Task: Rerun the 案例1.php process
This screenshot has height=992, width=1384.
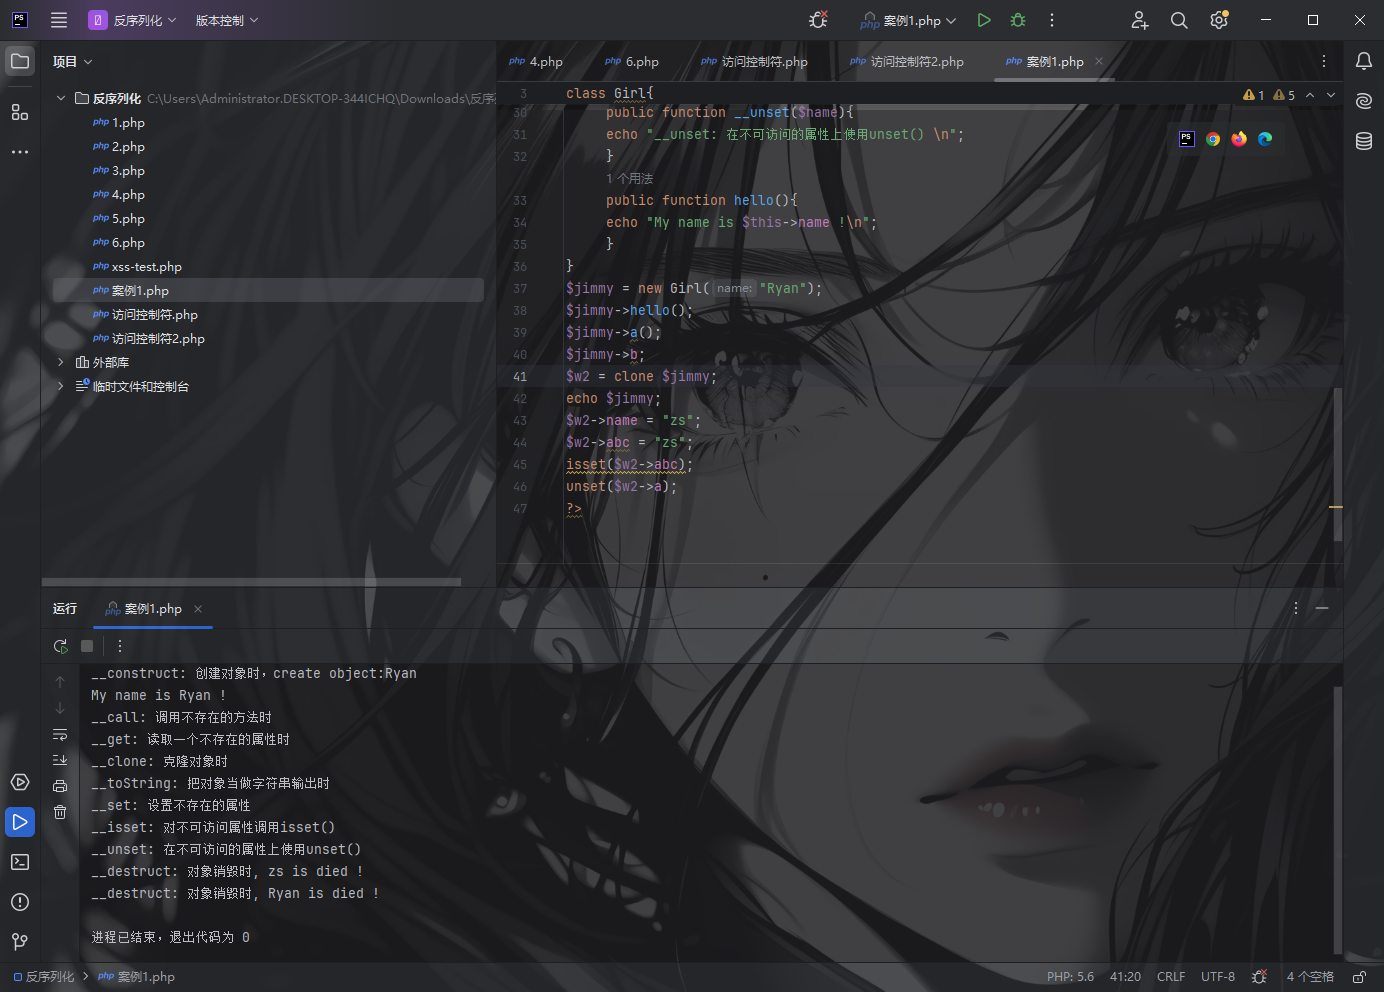Action: click(x=60, y=646)
